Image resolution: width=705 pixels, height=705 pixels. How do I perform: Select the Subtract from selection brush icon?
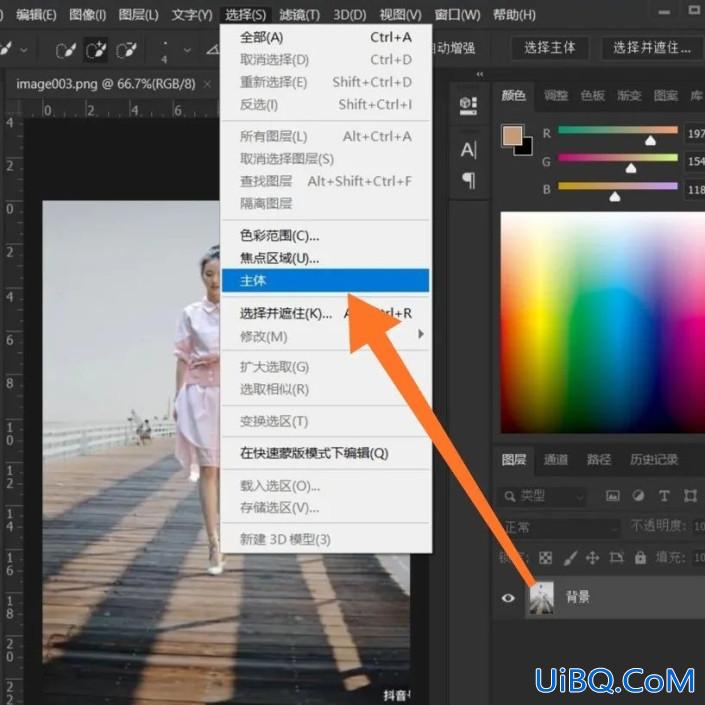click(x=126, y=49)
